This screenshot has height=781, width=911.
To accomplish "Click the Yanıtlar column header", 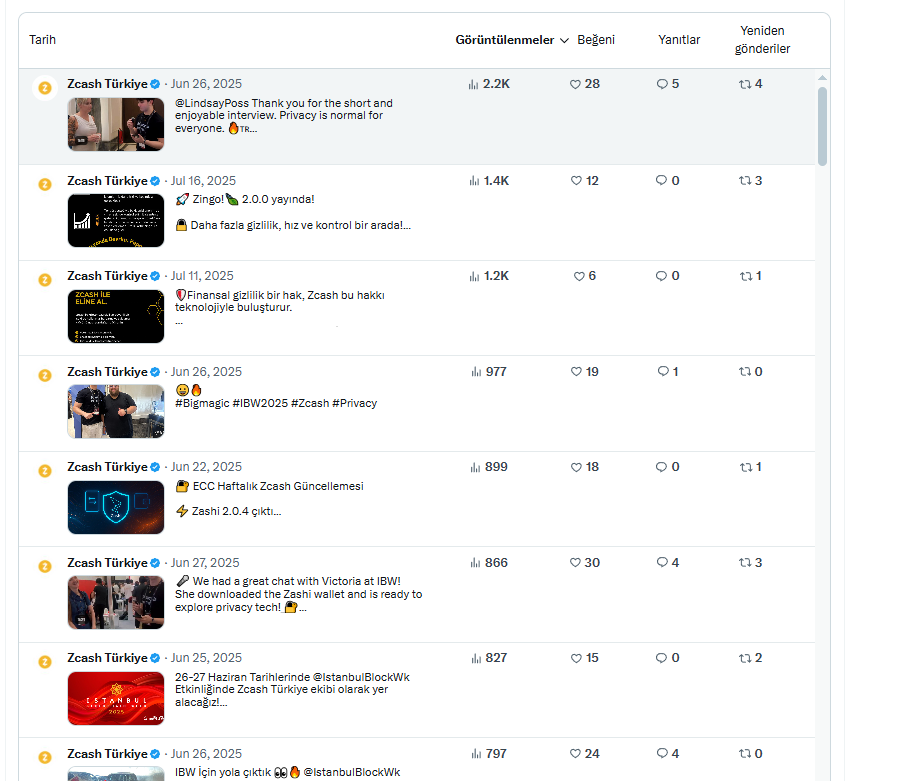I will (679, 40).
